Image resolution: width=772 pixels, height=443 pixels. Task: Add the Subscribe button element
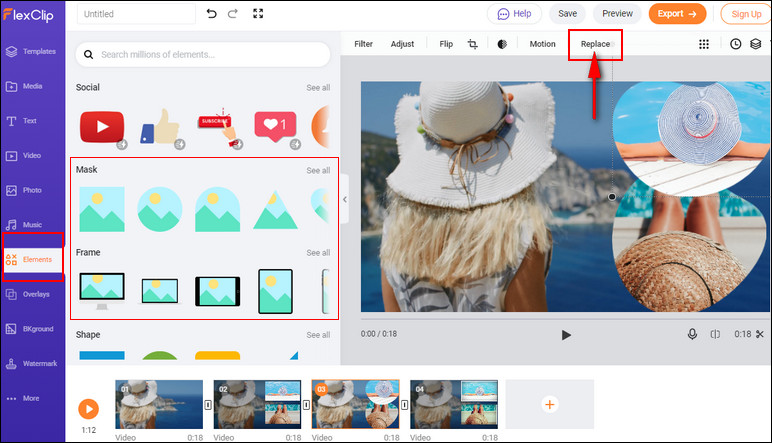click(218, 127)
